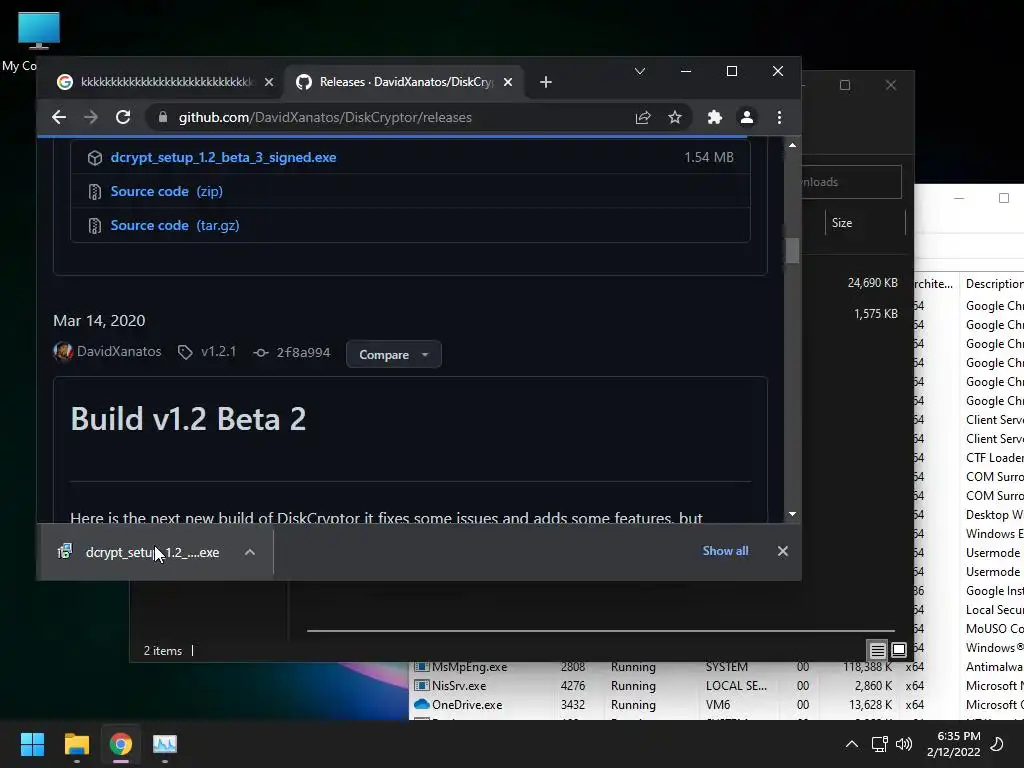Click the archive icon for tar.gz source
Image resolution: width=1024 pixels, height=768 pixels.
pyautogui.click(x=95, y=225)
